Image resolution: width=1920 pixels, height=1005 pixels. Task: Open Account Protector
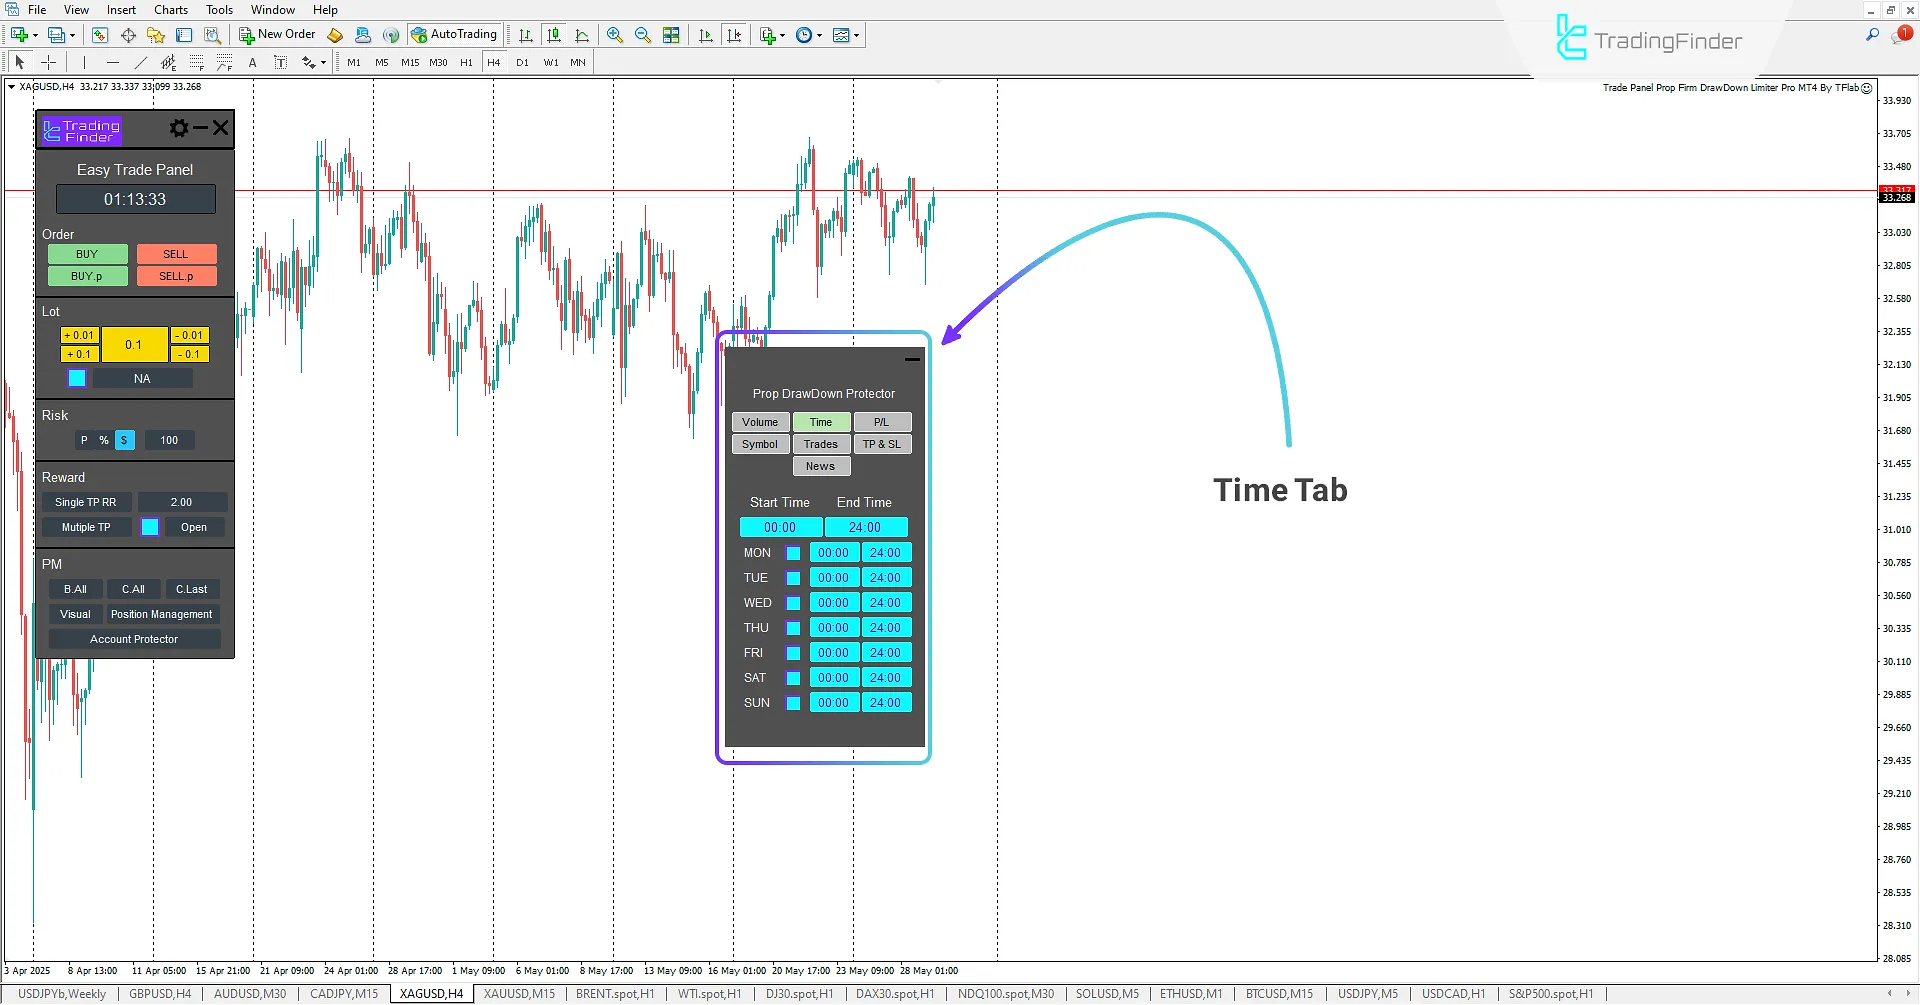[134, 638]
